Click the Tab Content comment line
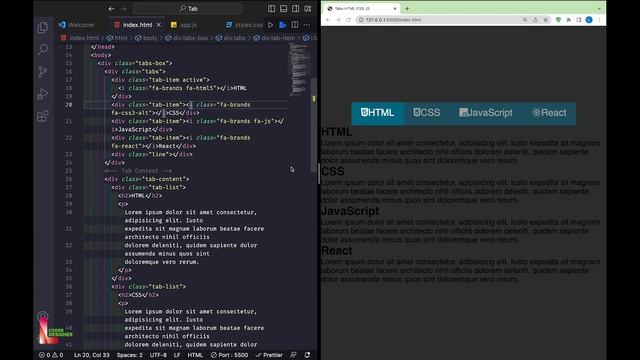The width and height of the screenshot is (640, 360). point(138,171)
